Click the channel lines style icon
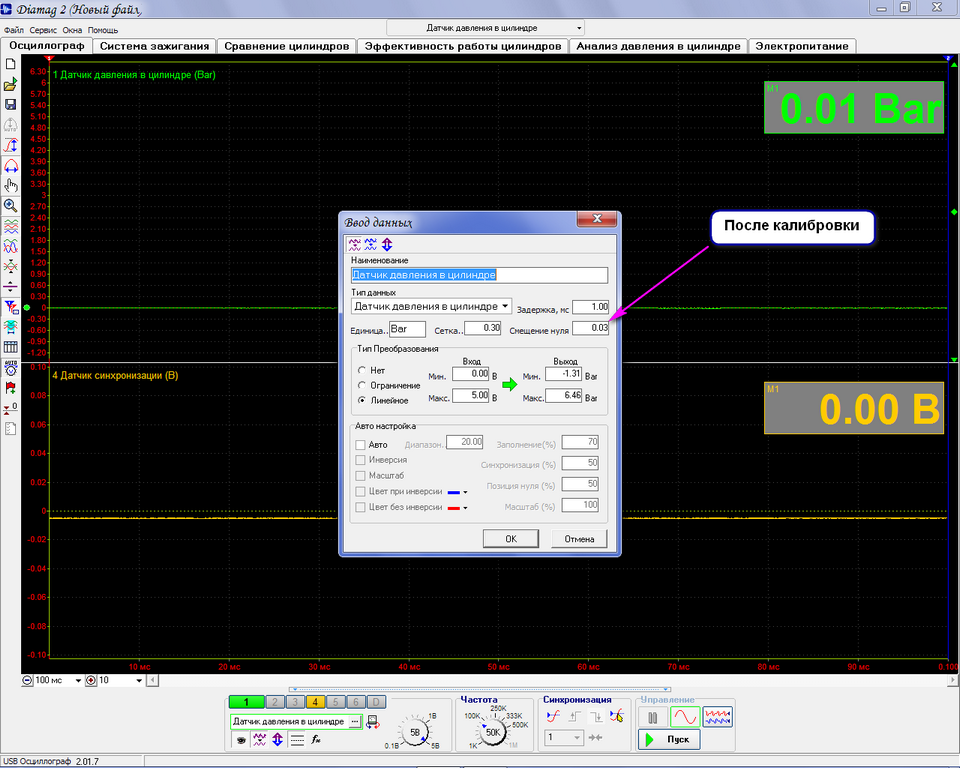960x768 pixels. (297, 740)
